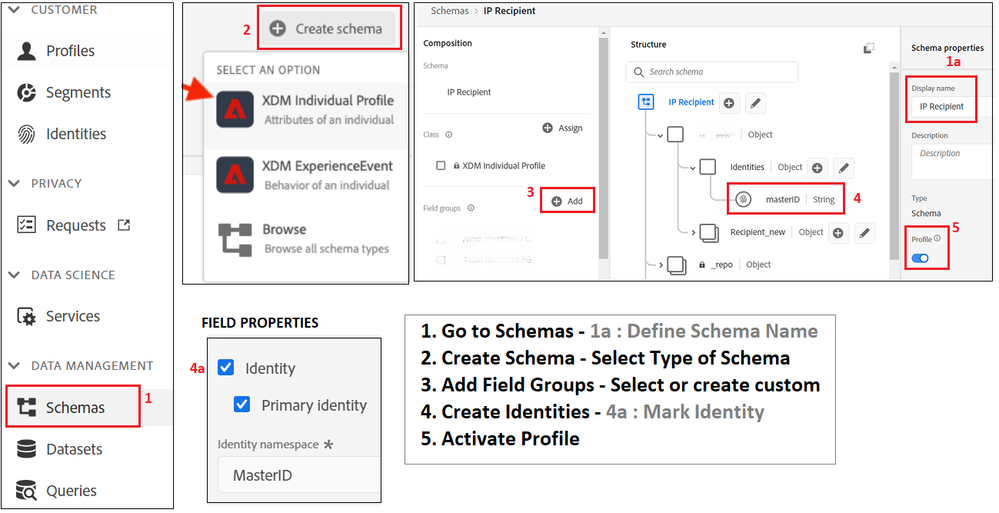The image size is (999, 513).
Task: Click the Queries icon in sidebar
Action: pyautogui.click(x=27, y=491)
